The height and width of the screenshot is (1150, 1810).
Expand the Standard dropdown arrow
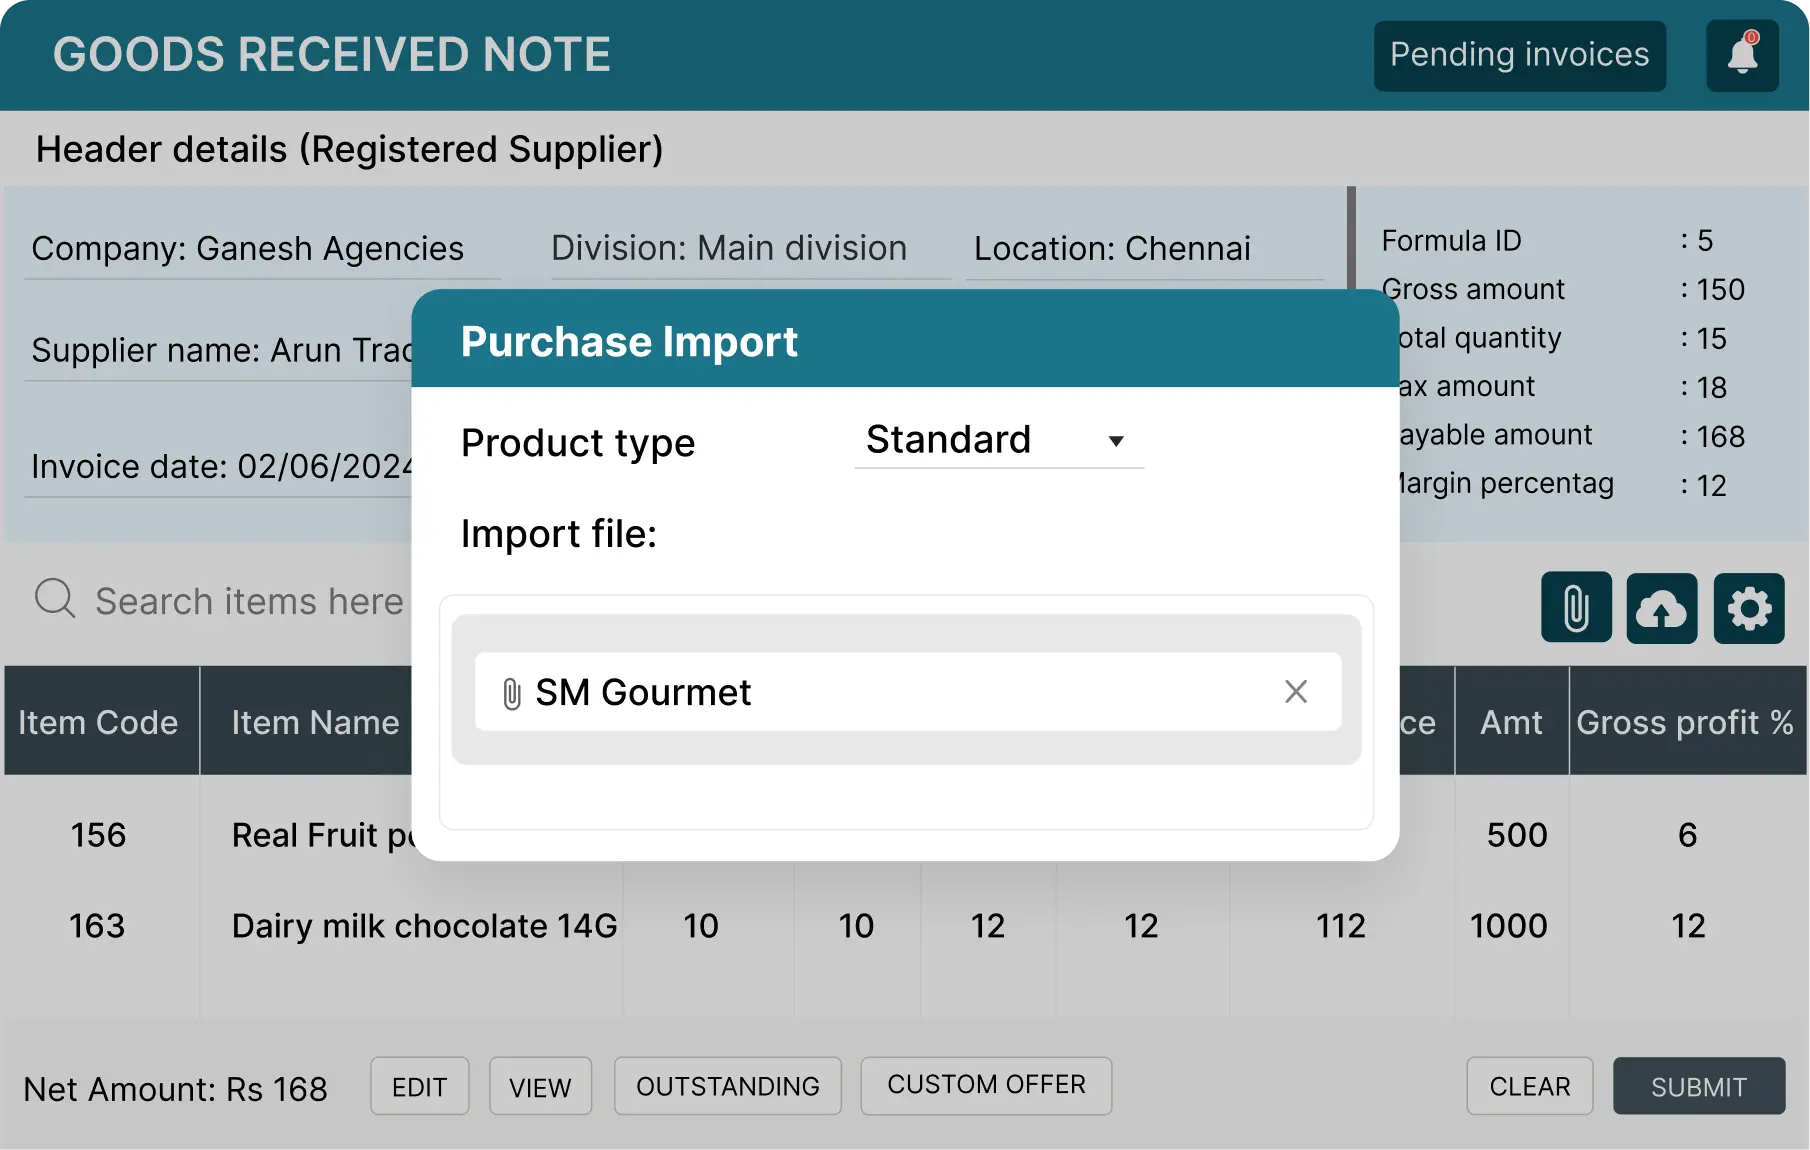click(1117, 441)
